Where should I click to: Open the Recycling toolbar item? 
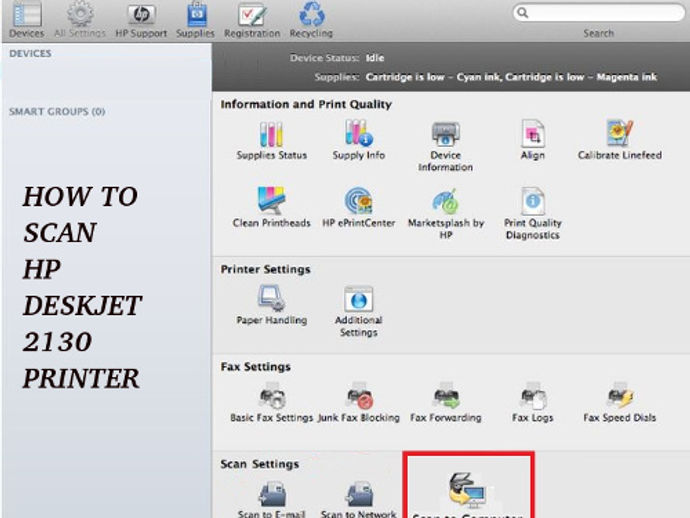click(x=311, y=19)
